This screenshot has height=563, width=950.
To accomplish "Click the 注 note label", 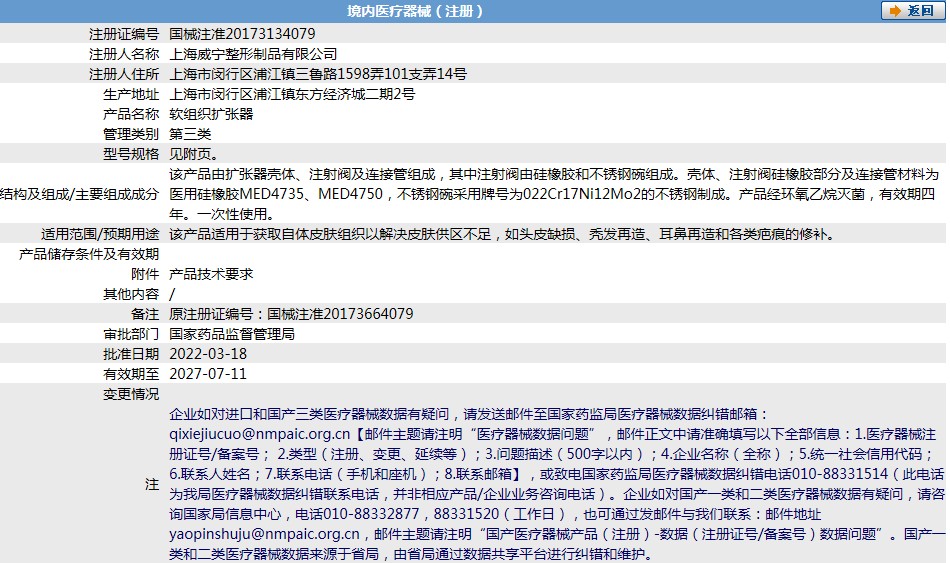I will (x=152, y=484).
